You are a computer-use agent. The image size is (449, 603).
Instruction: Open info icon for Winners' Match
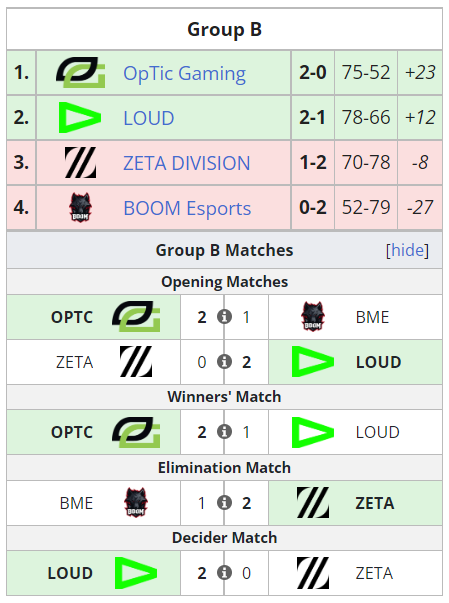click(224, 432)
